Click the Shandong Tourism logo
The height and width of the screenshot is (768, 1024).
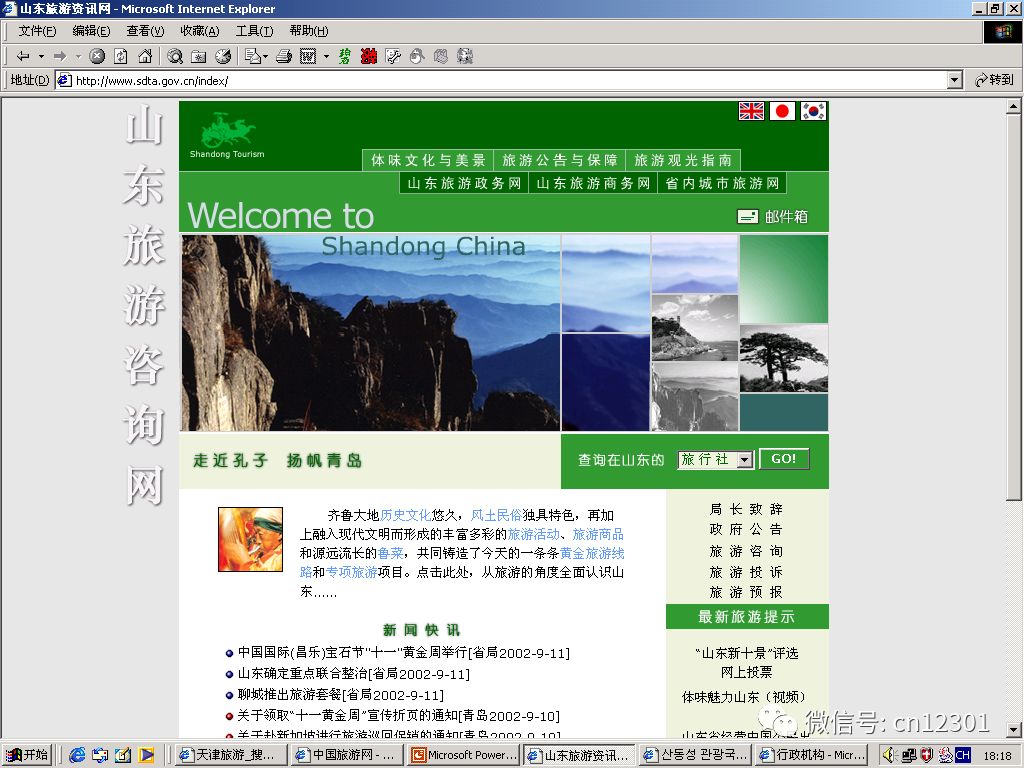tap(227, 135)
